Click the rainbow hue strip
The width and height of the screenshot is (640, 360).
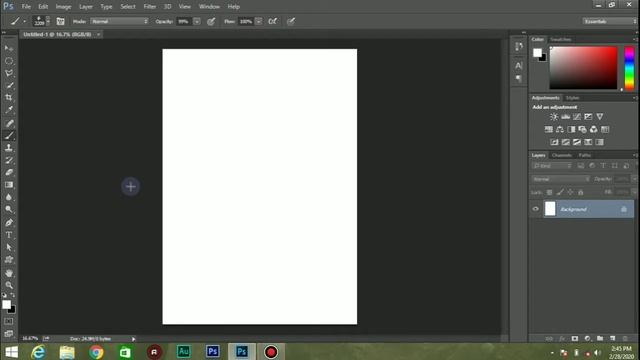[629, 68]
